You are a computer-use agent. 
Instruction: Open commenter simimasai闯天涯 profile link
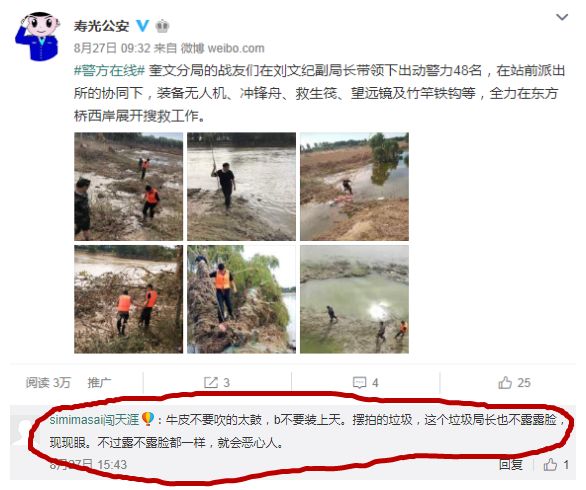point(94,420)
